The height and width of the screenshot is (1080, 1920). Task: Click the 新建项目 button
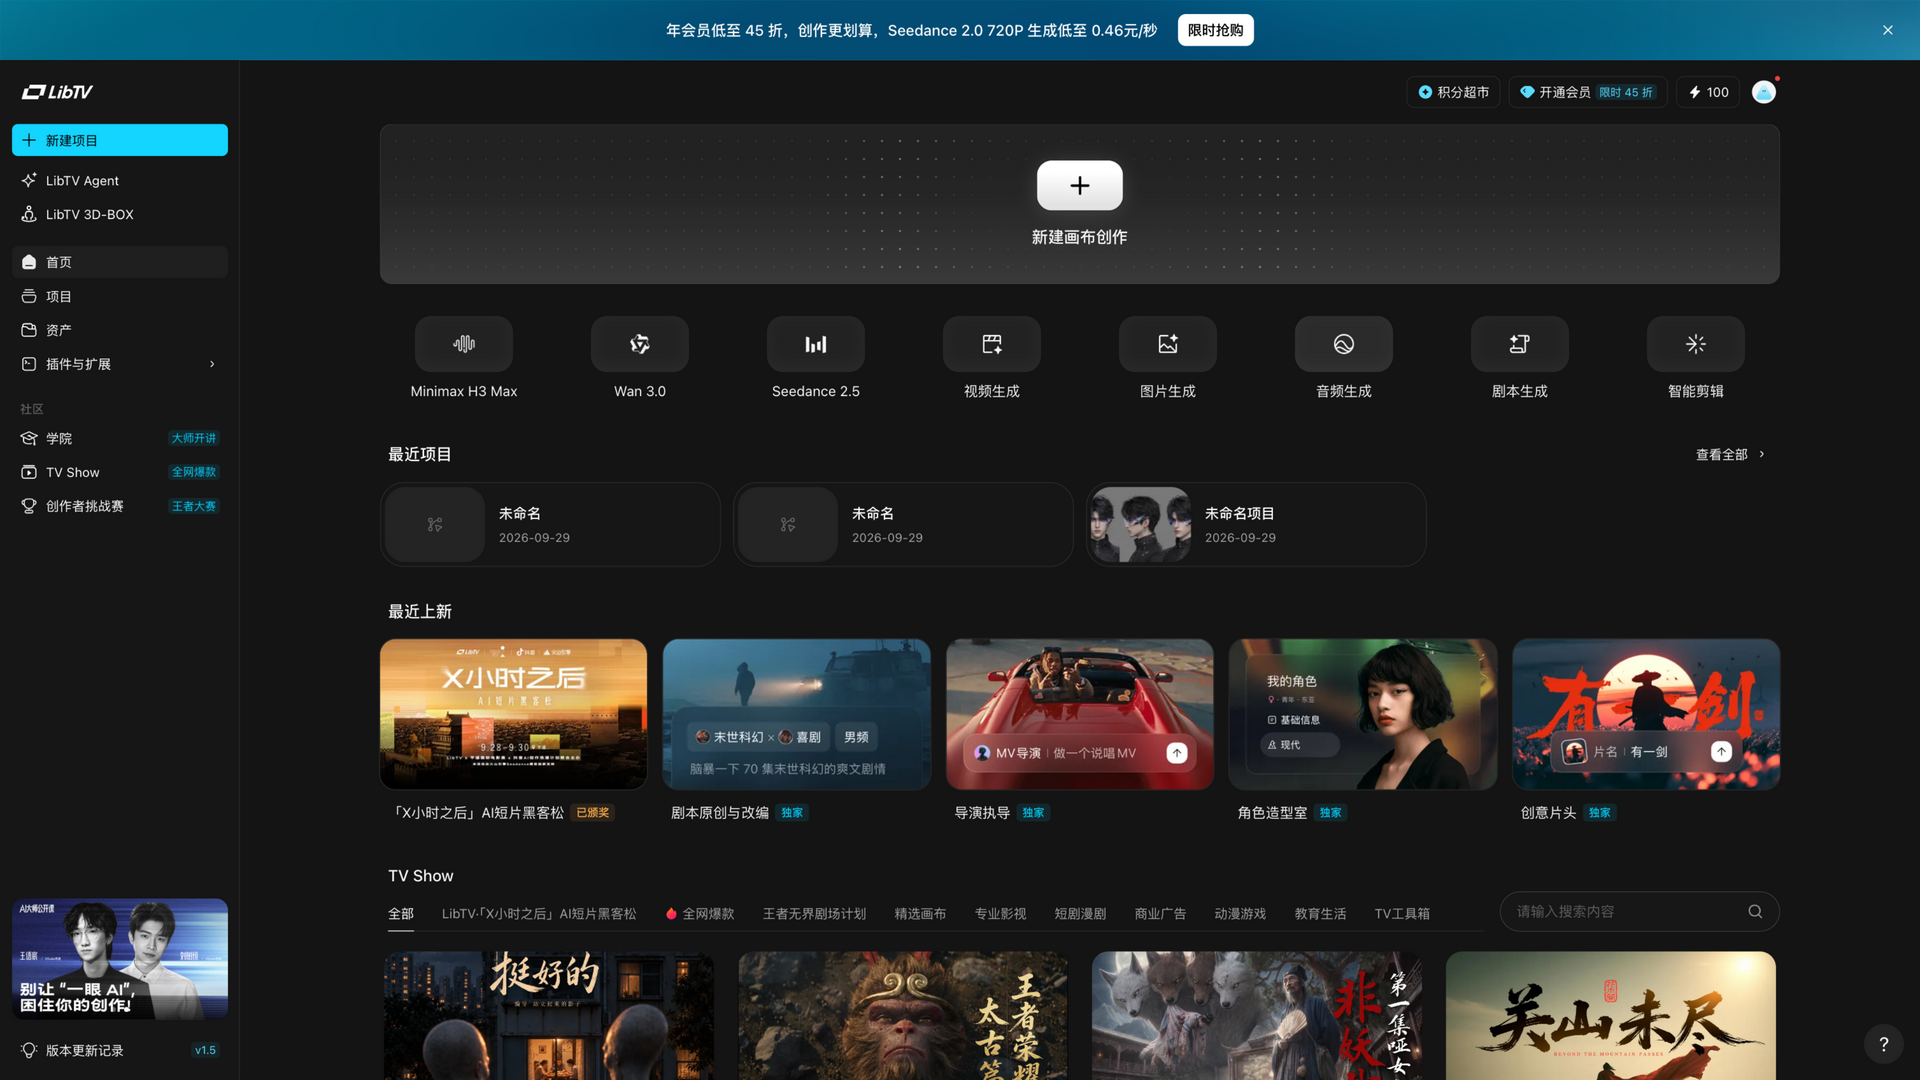[x=120, y=140]
